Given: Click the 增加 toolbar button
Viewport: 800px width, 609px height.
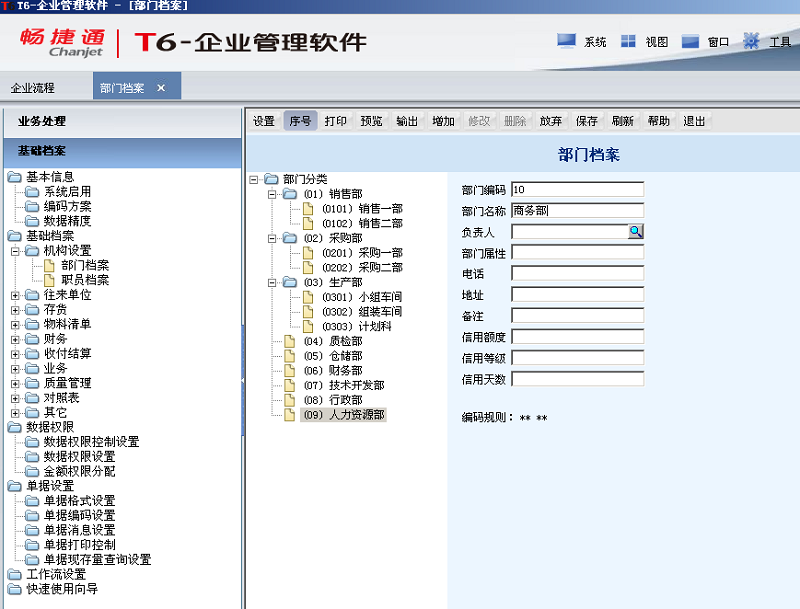Looking at the screenshot, I should point(443,121).
